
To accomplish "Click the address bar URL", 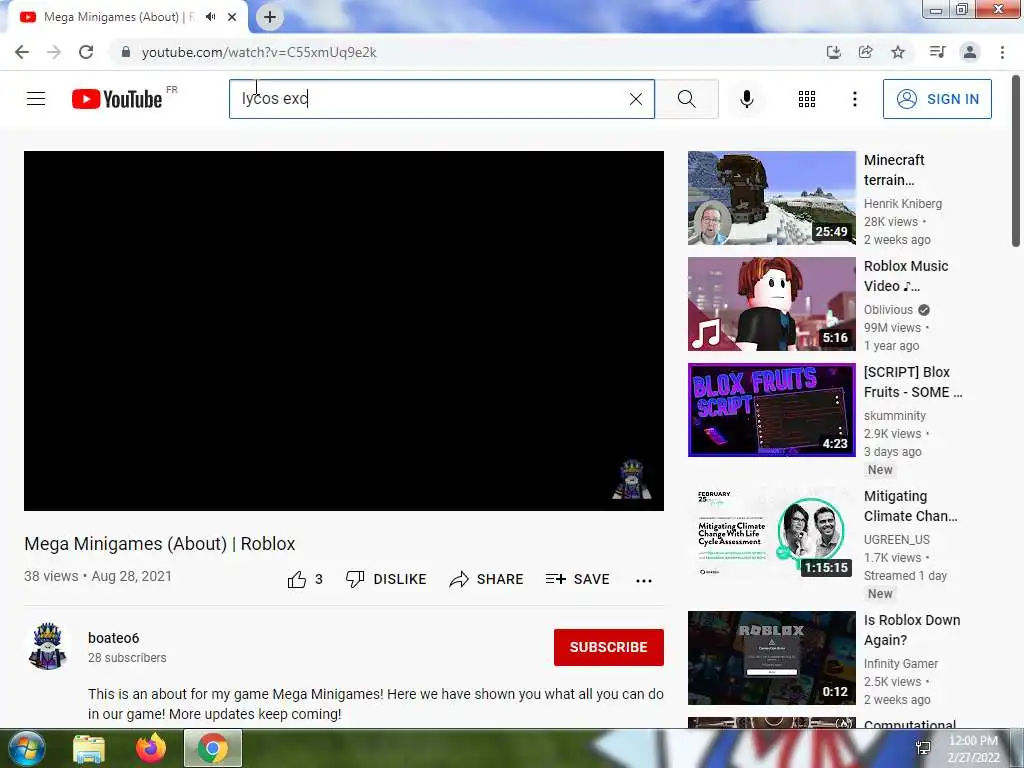I will 259,52.
